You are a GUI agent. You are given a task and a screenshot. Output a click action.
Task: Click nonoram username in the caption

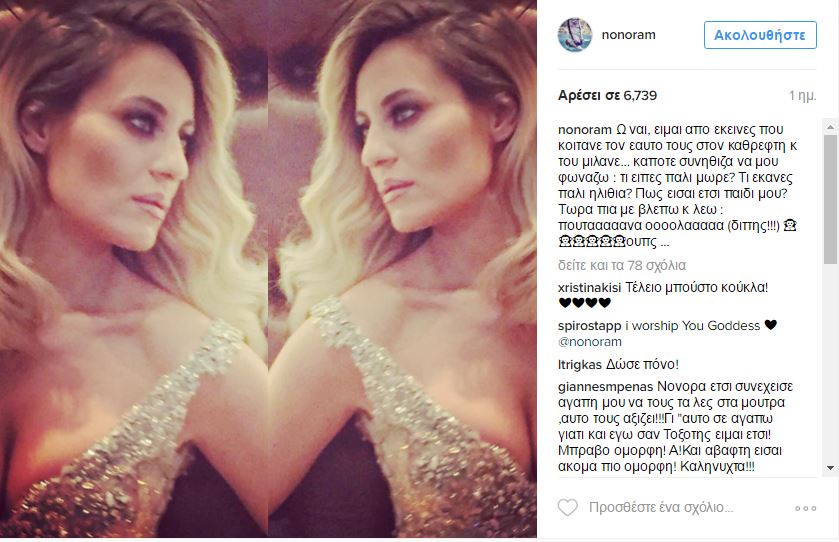click(584, 130)
